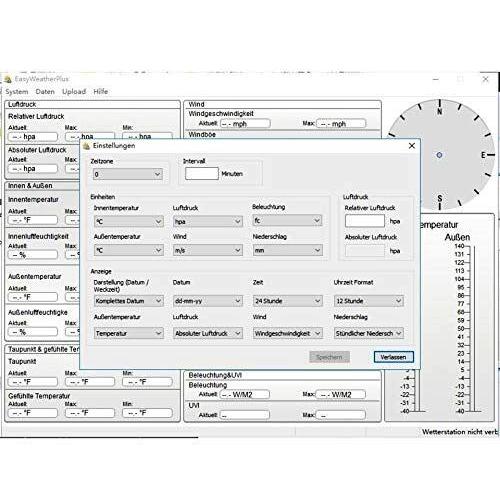Open the System menu
Image resolution: width=500 pixels, height=500 pixels.
pyautogui.click(x=17, y=91)
